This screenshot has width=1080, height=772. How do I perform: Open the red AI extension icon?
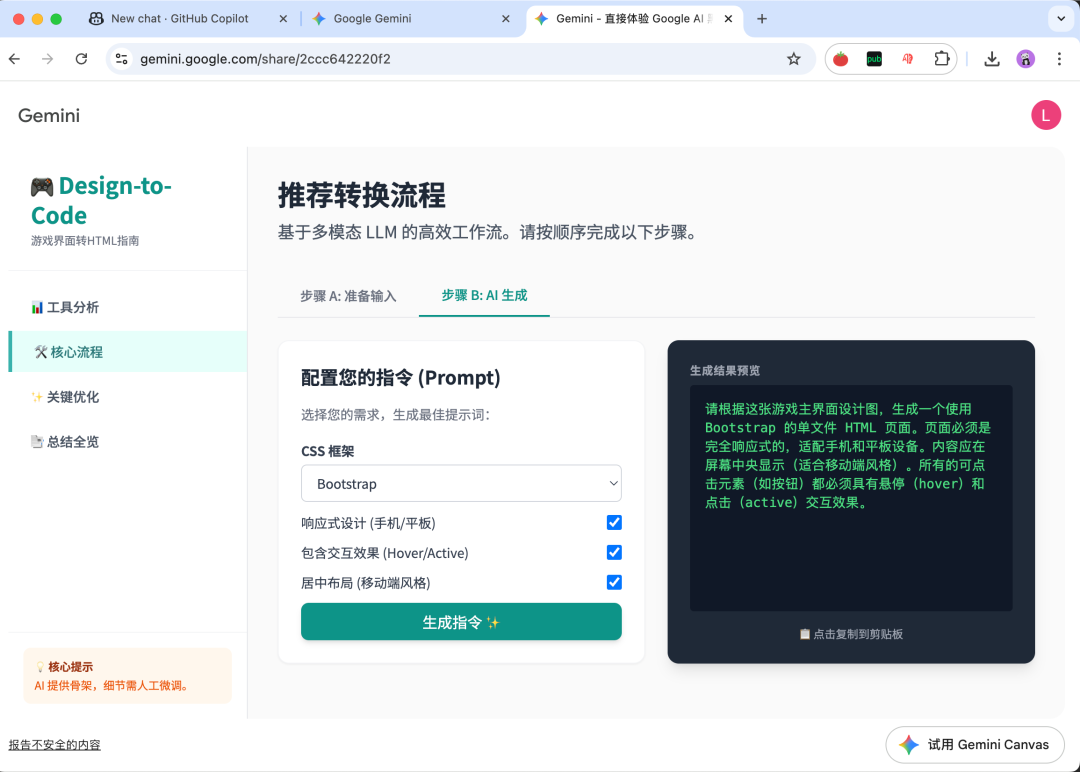pos(908,59)
